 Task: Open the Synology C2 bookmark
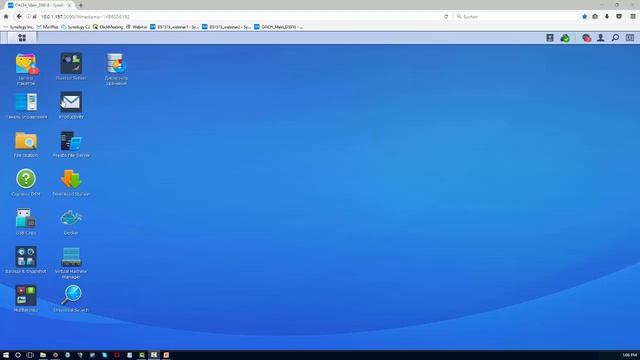pyautogui.click(x=76, y=27)
